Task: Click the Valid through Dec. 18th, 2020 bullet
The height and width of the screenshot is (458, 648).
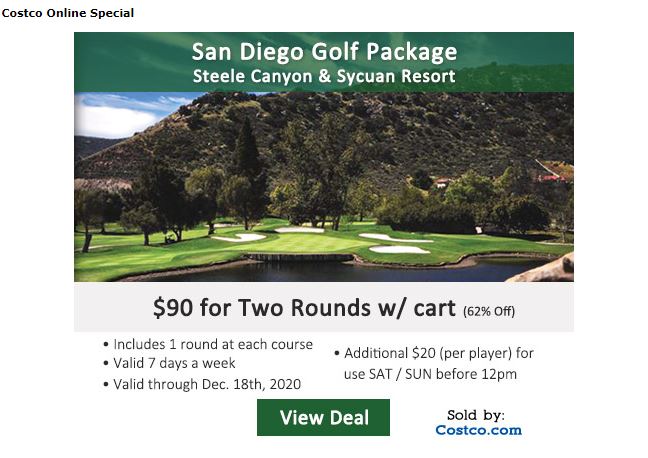Action: (x=206, y=384)
